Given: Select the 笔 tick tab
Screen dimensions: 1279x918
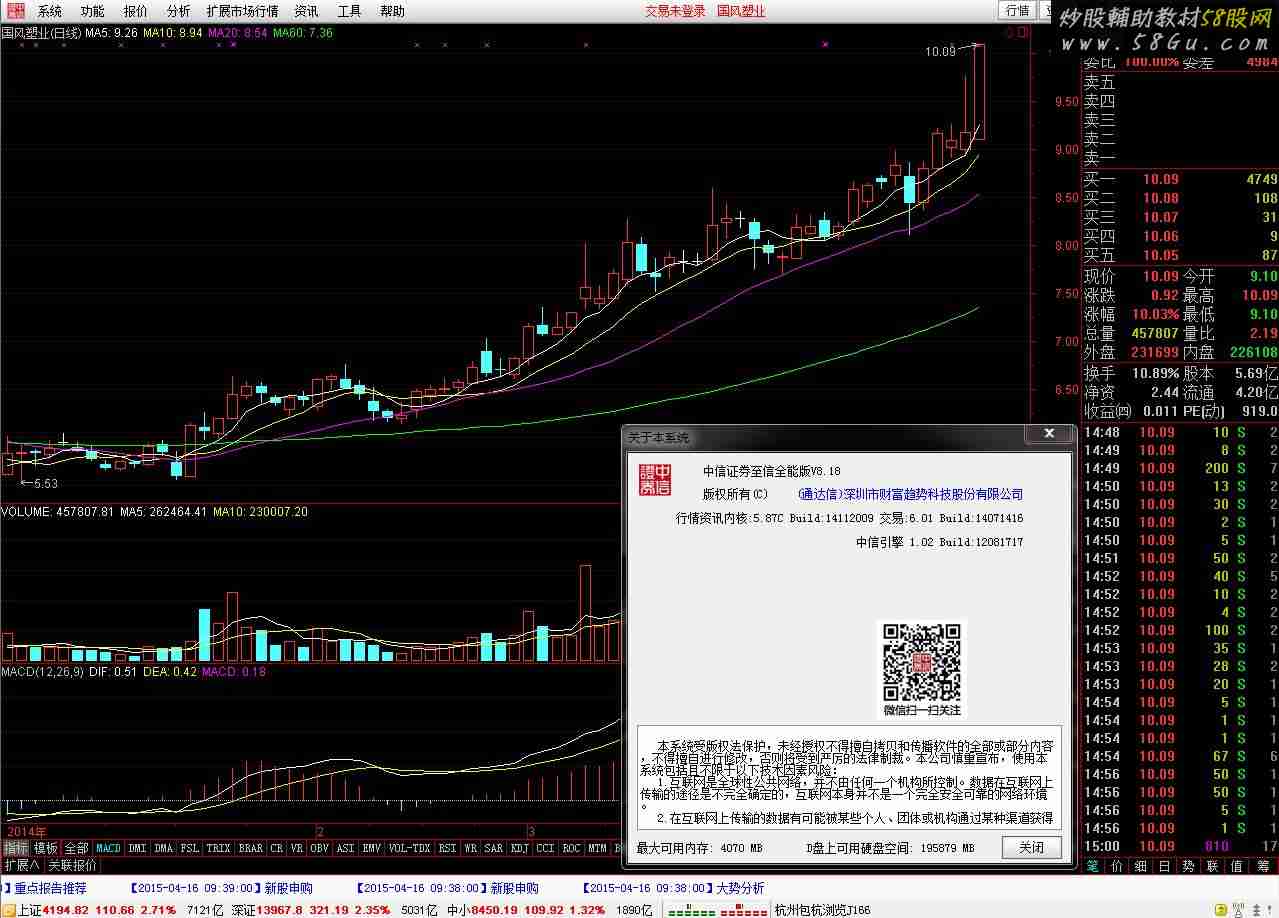Looking at the screenshot, I should [1093, 866].
